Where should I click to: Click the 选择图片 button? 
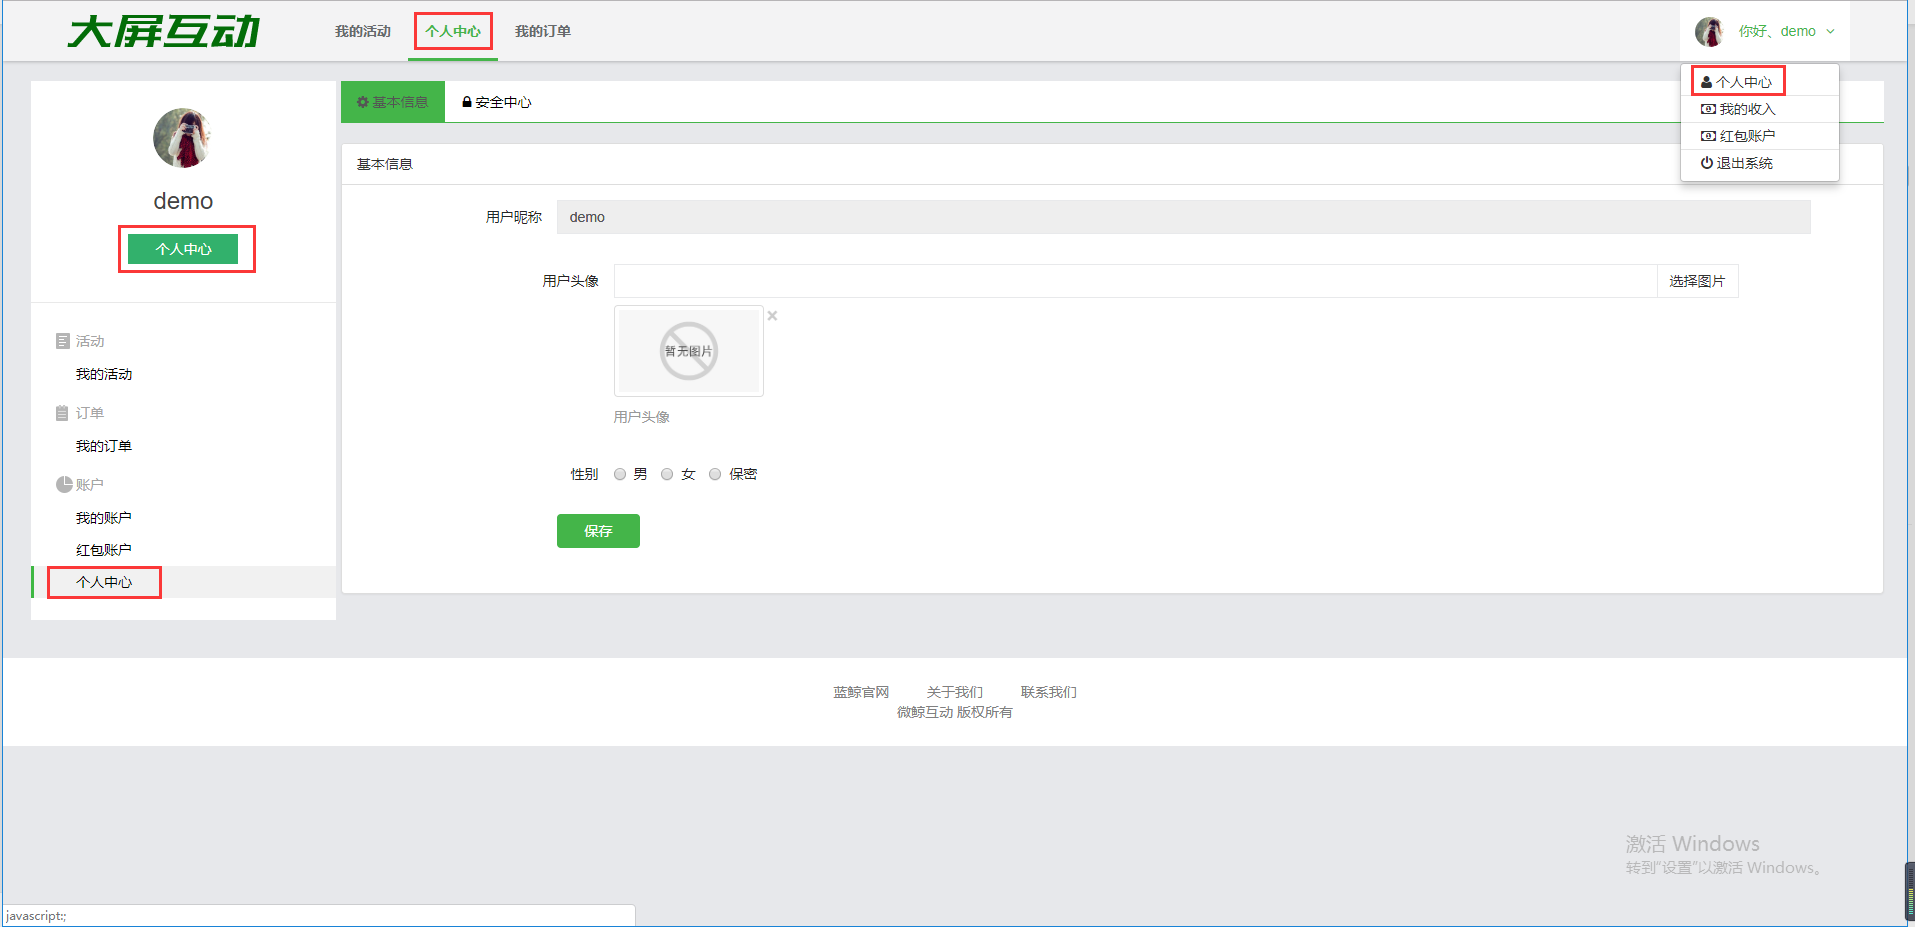1697,281
